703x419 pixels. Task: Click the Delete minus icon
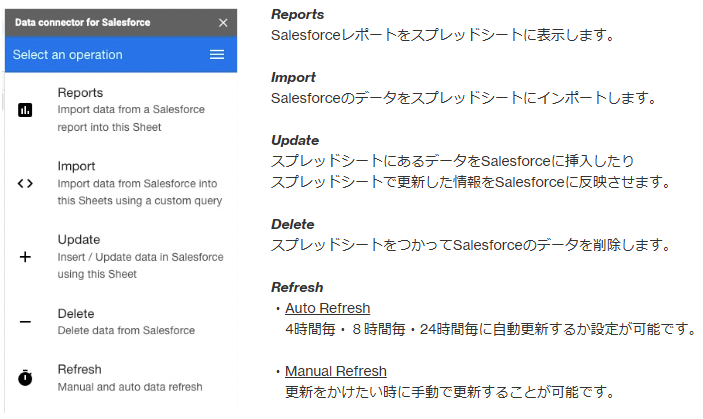(25, 322)
